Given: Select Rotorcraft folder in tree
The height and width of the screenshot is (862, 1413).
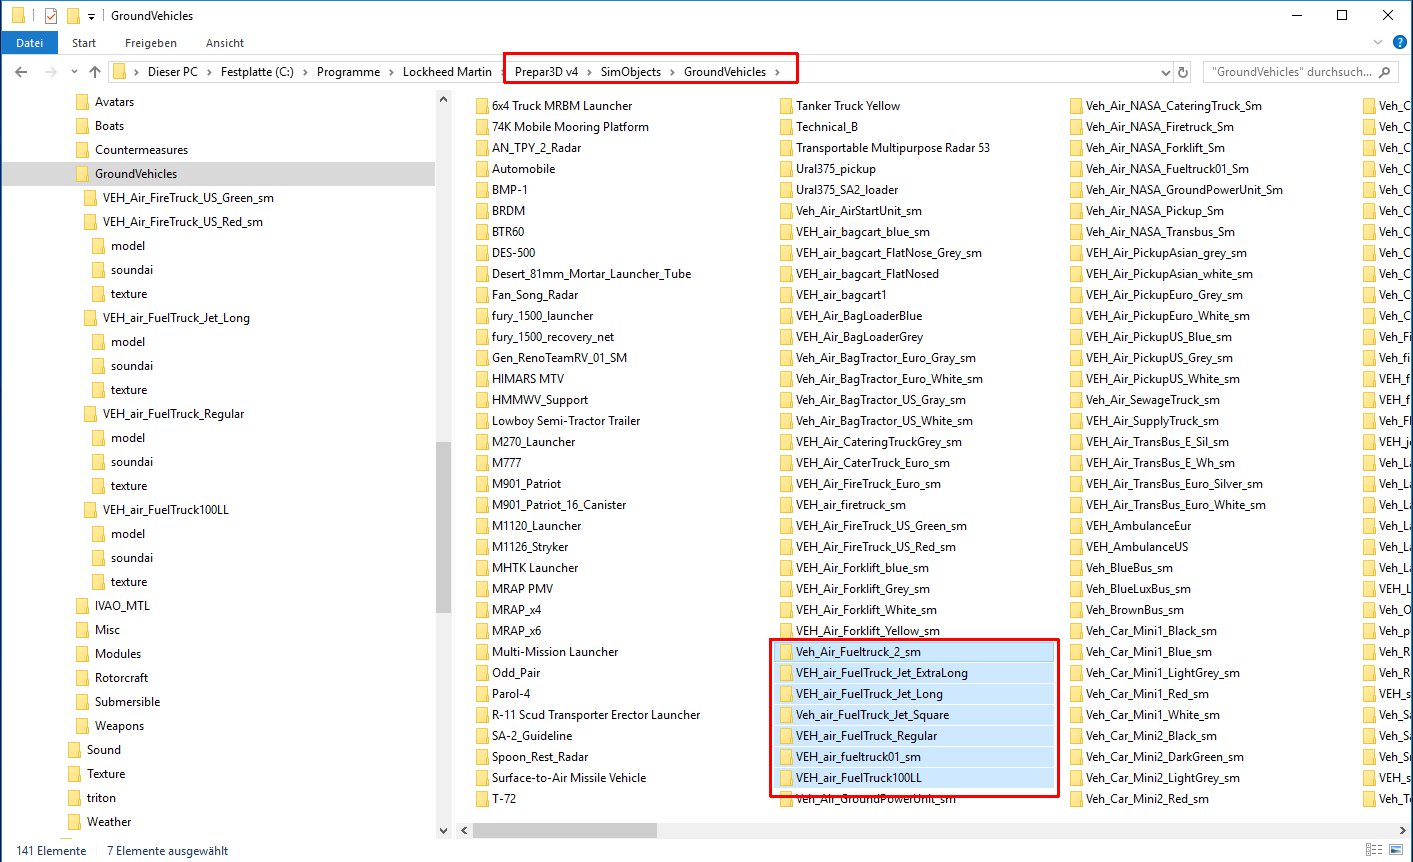Looking at the screenshot, I should 121,678.
